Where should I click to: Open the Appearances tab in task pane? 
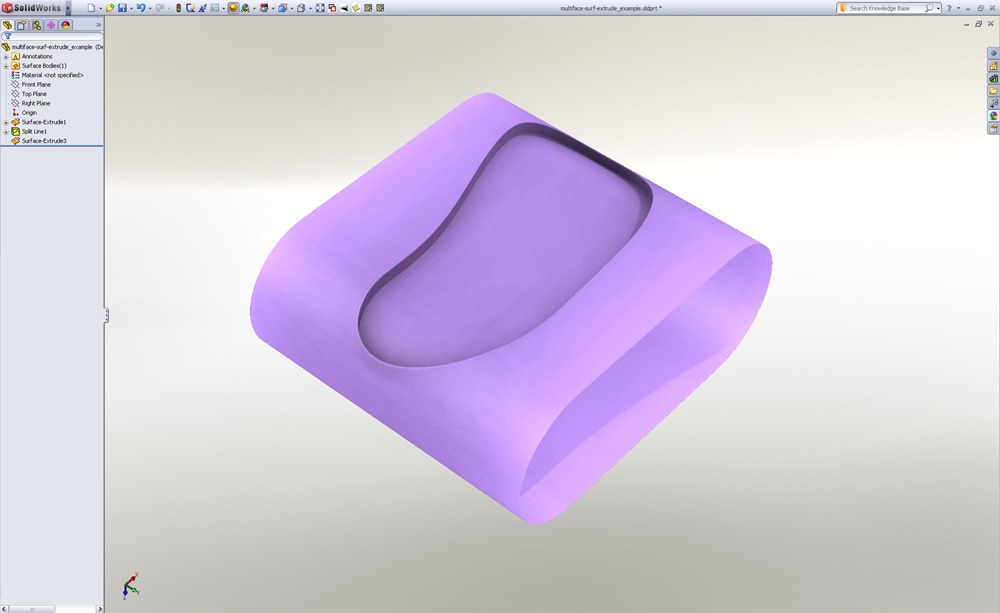993,115
